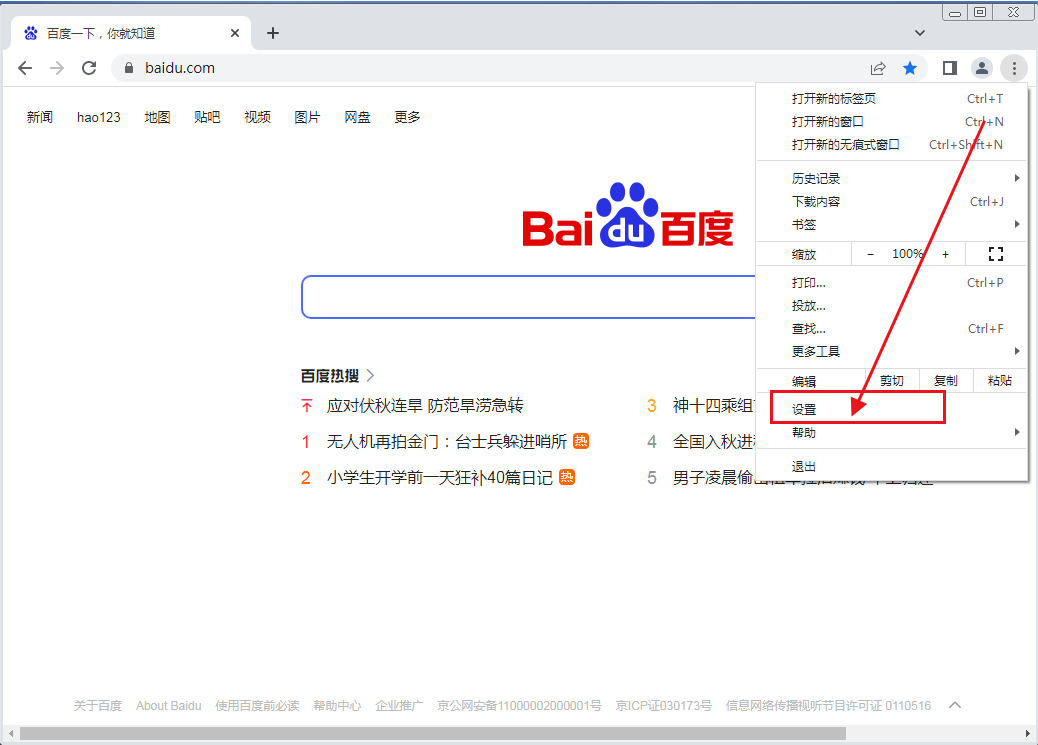Click the share icon in the toolbar

[x=877, y=68]
